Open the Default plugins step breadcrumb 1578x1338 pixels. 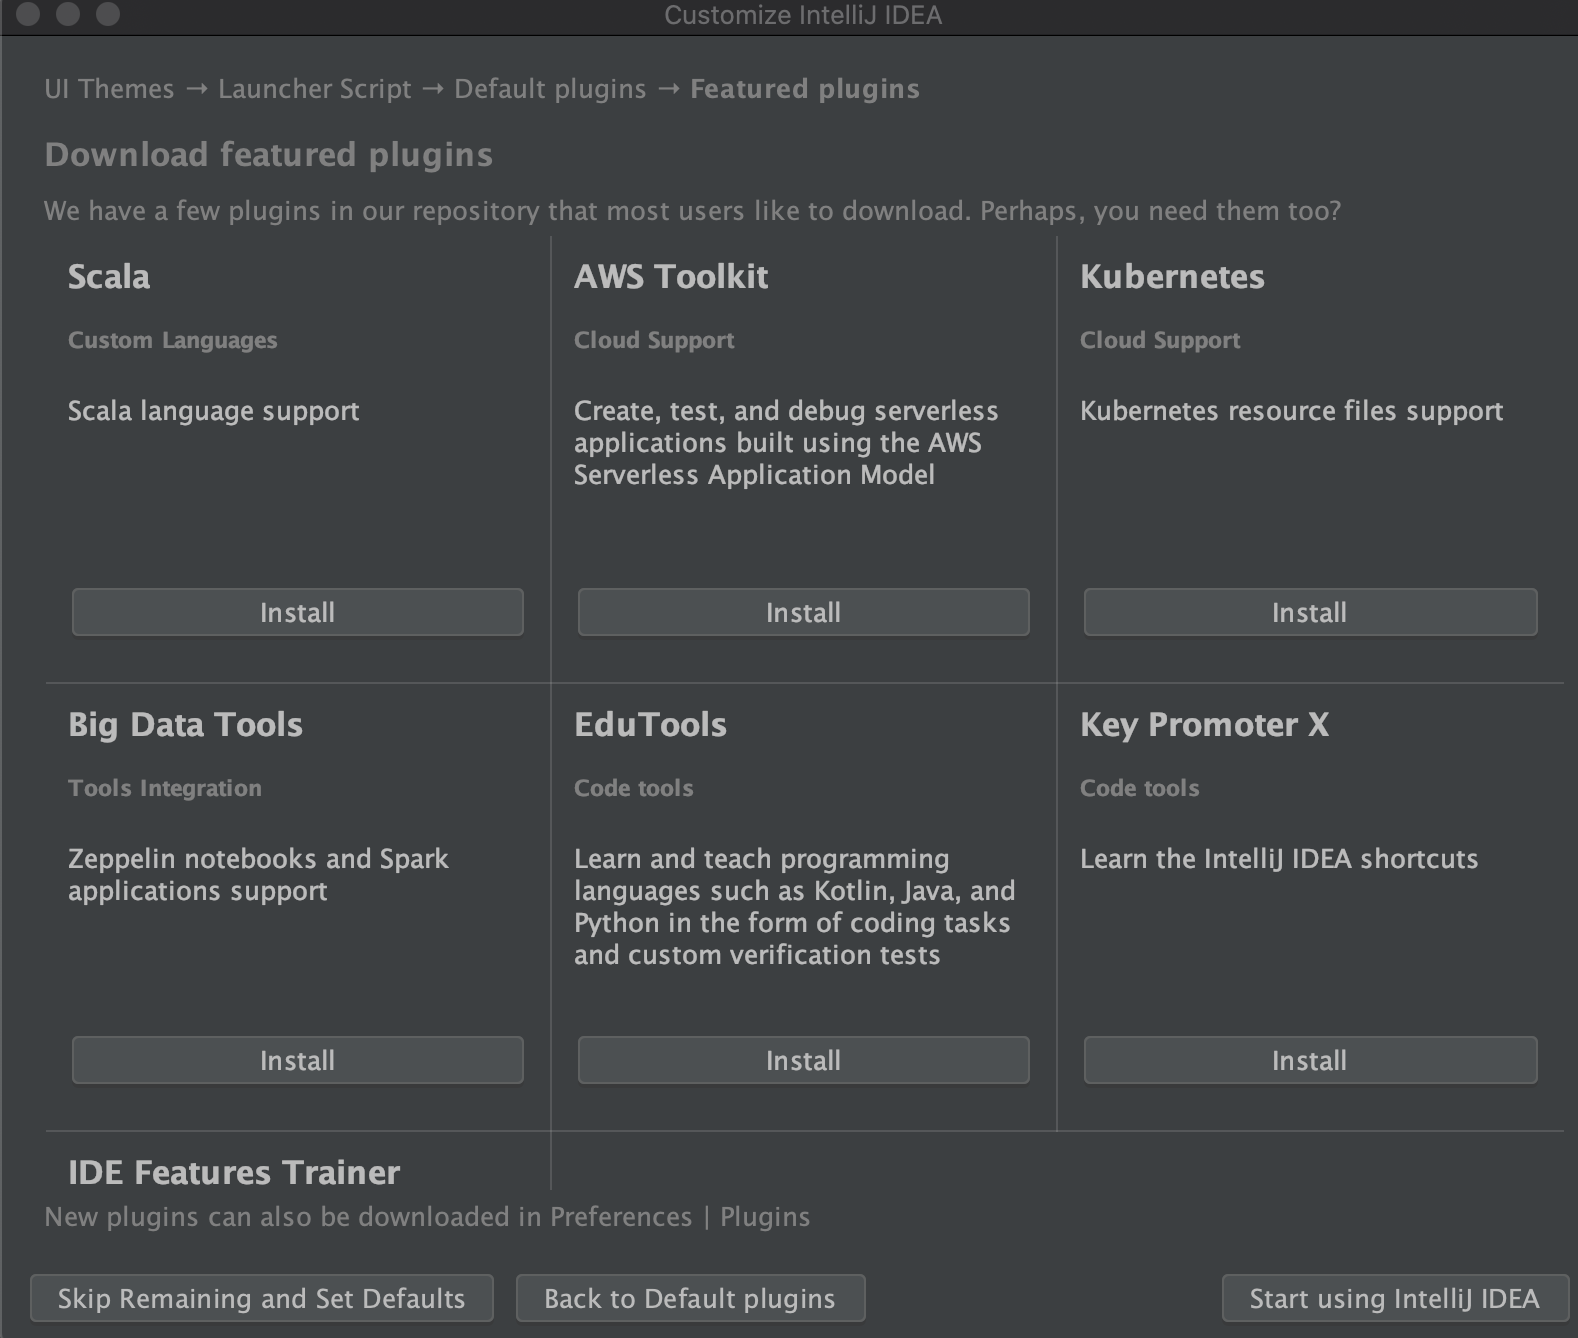[x=550, y=89]
